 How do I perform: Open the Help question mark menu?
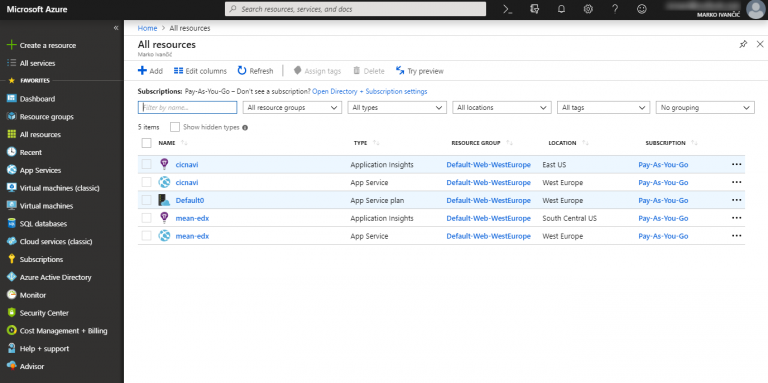click(x=615, y=9)
